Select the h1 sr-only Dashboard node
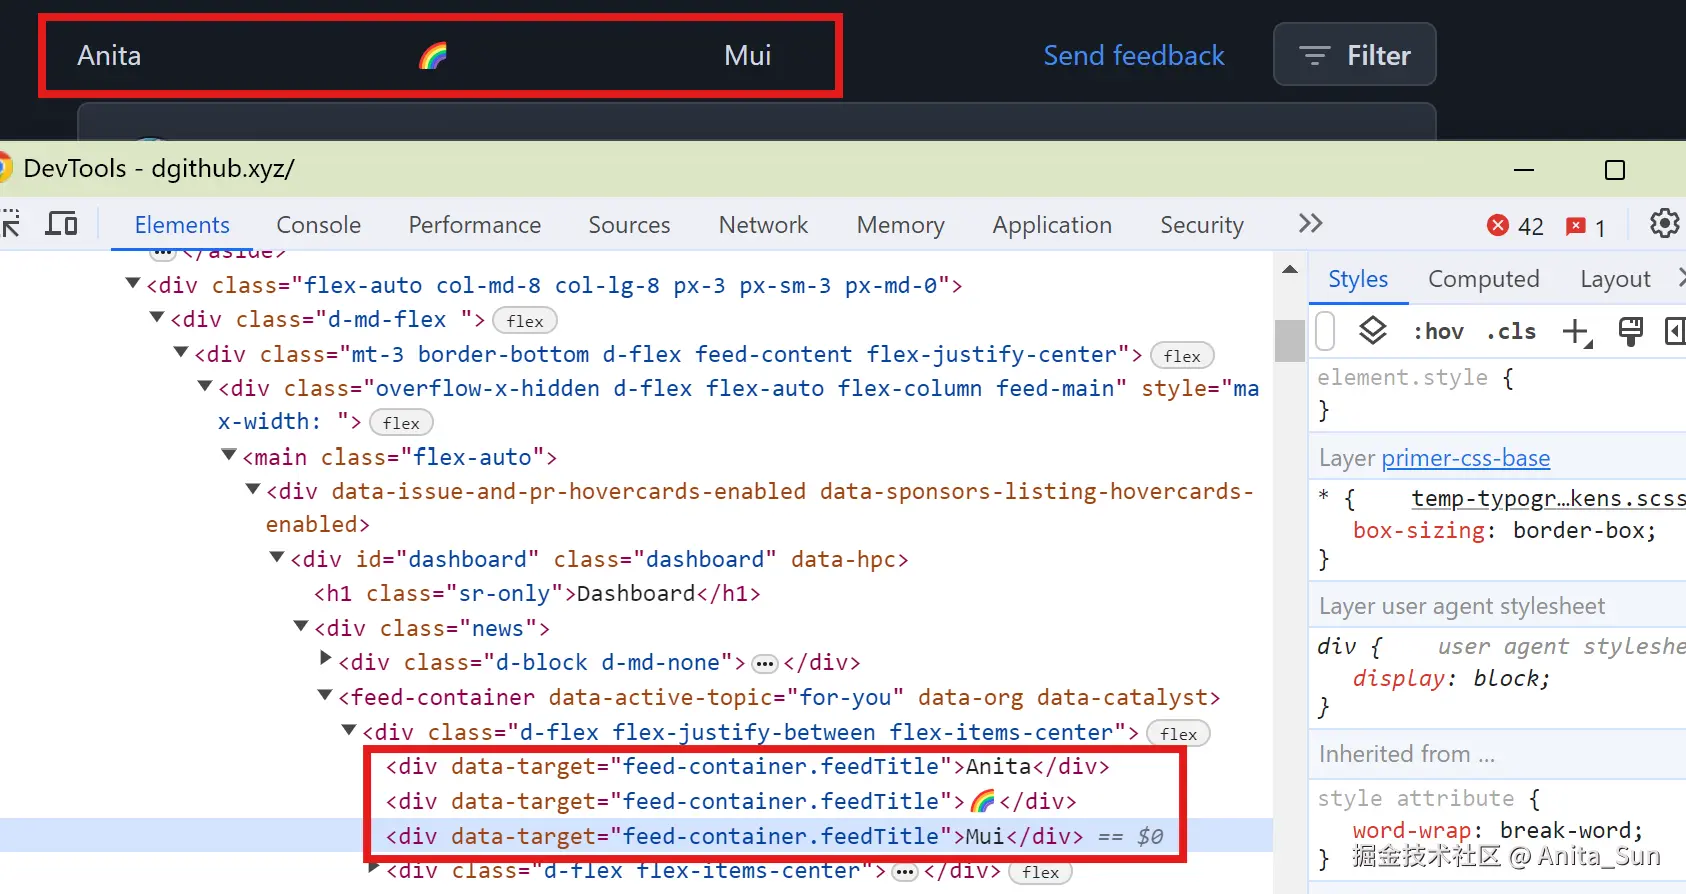 (x=536, y=593)
